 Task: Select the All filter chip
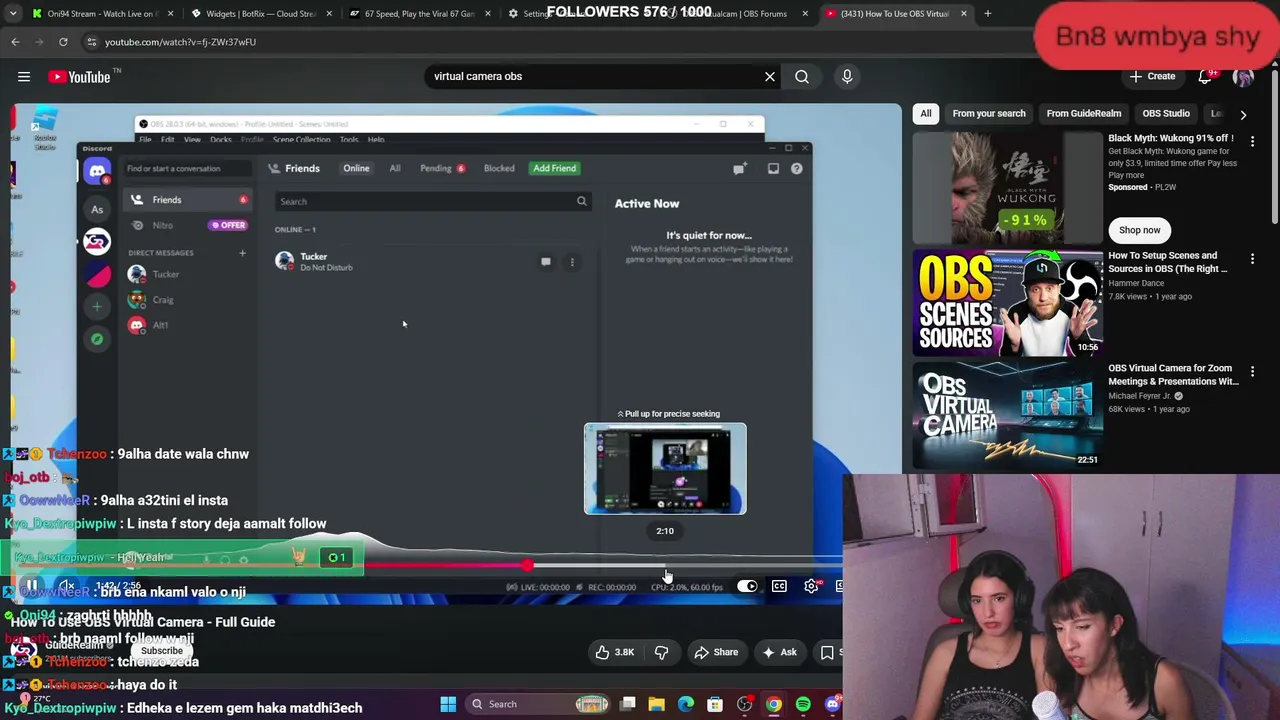[x=926, y=114]
